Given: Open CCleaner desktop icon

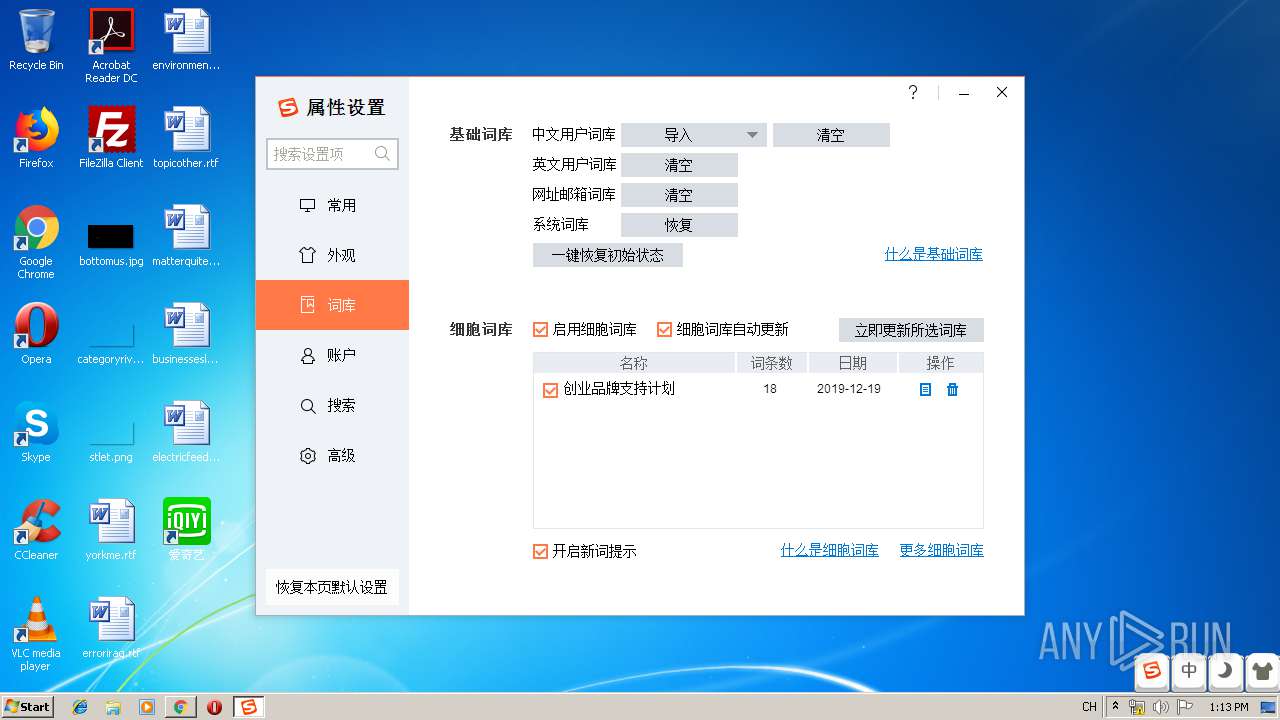Looking at the screenshot, I should click(x=36, y=530).
